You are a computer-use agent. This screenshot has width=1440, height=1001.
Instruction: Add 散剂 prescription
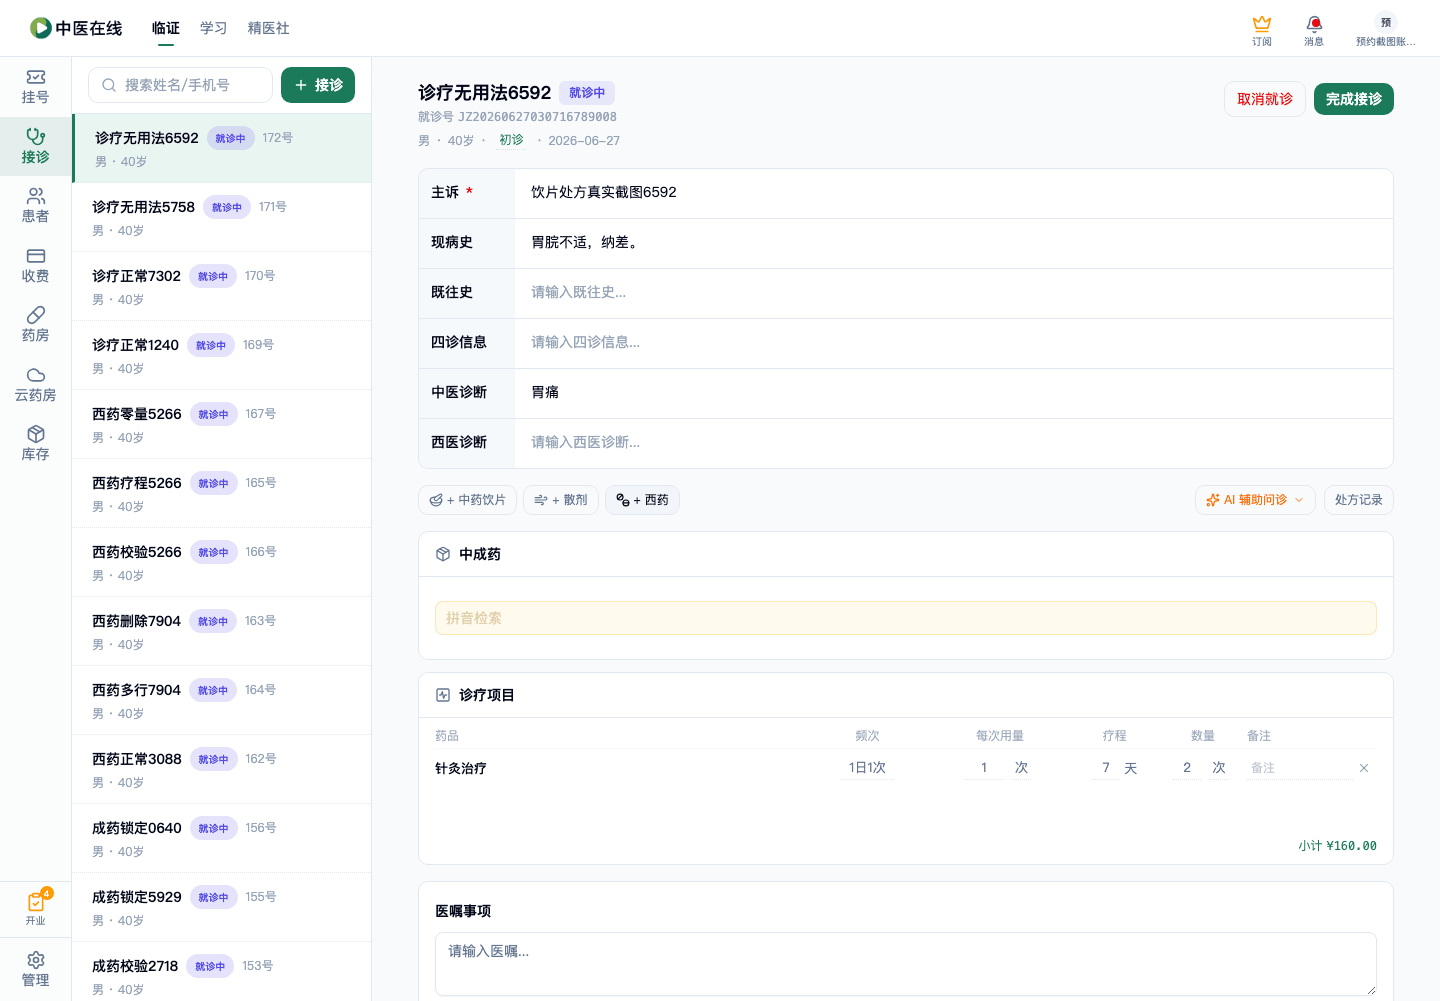point(561,500)
